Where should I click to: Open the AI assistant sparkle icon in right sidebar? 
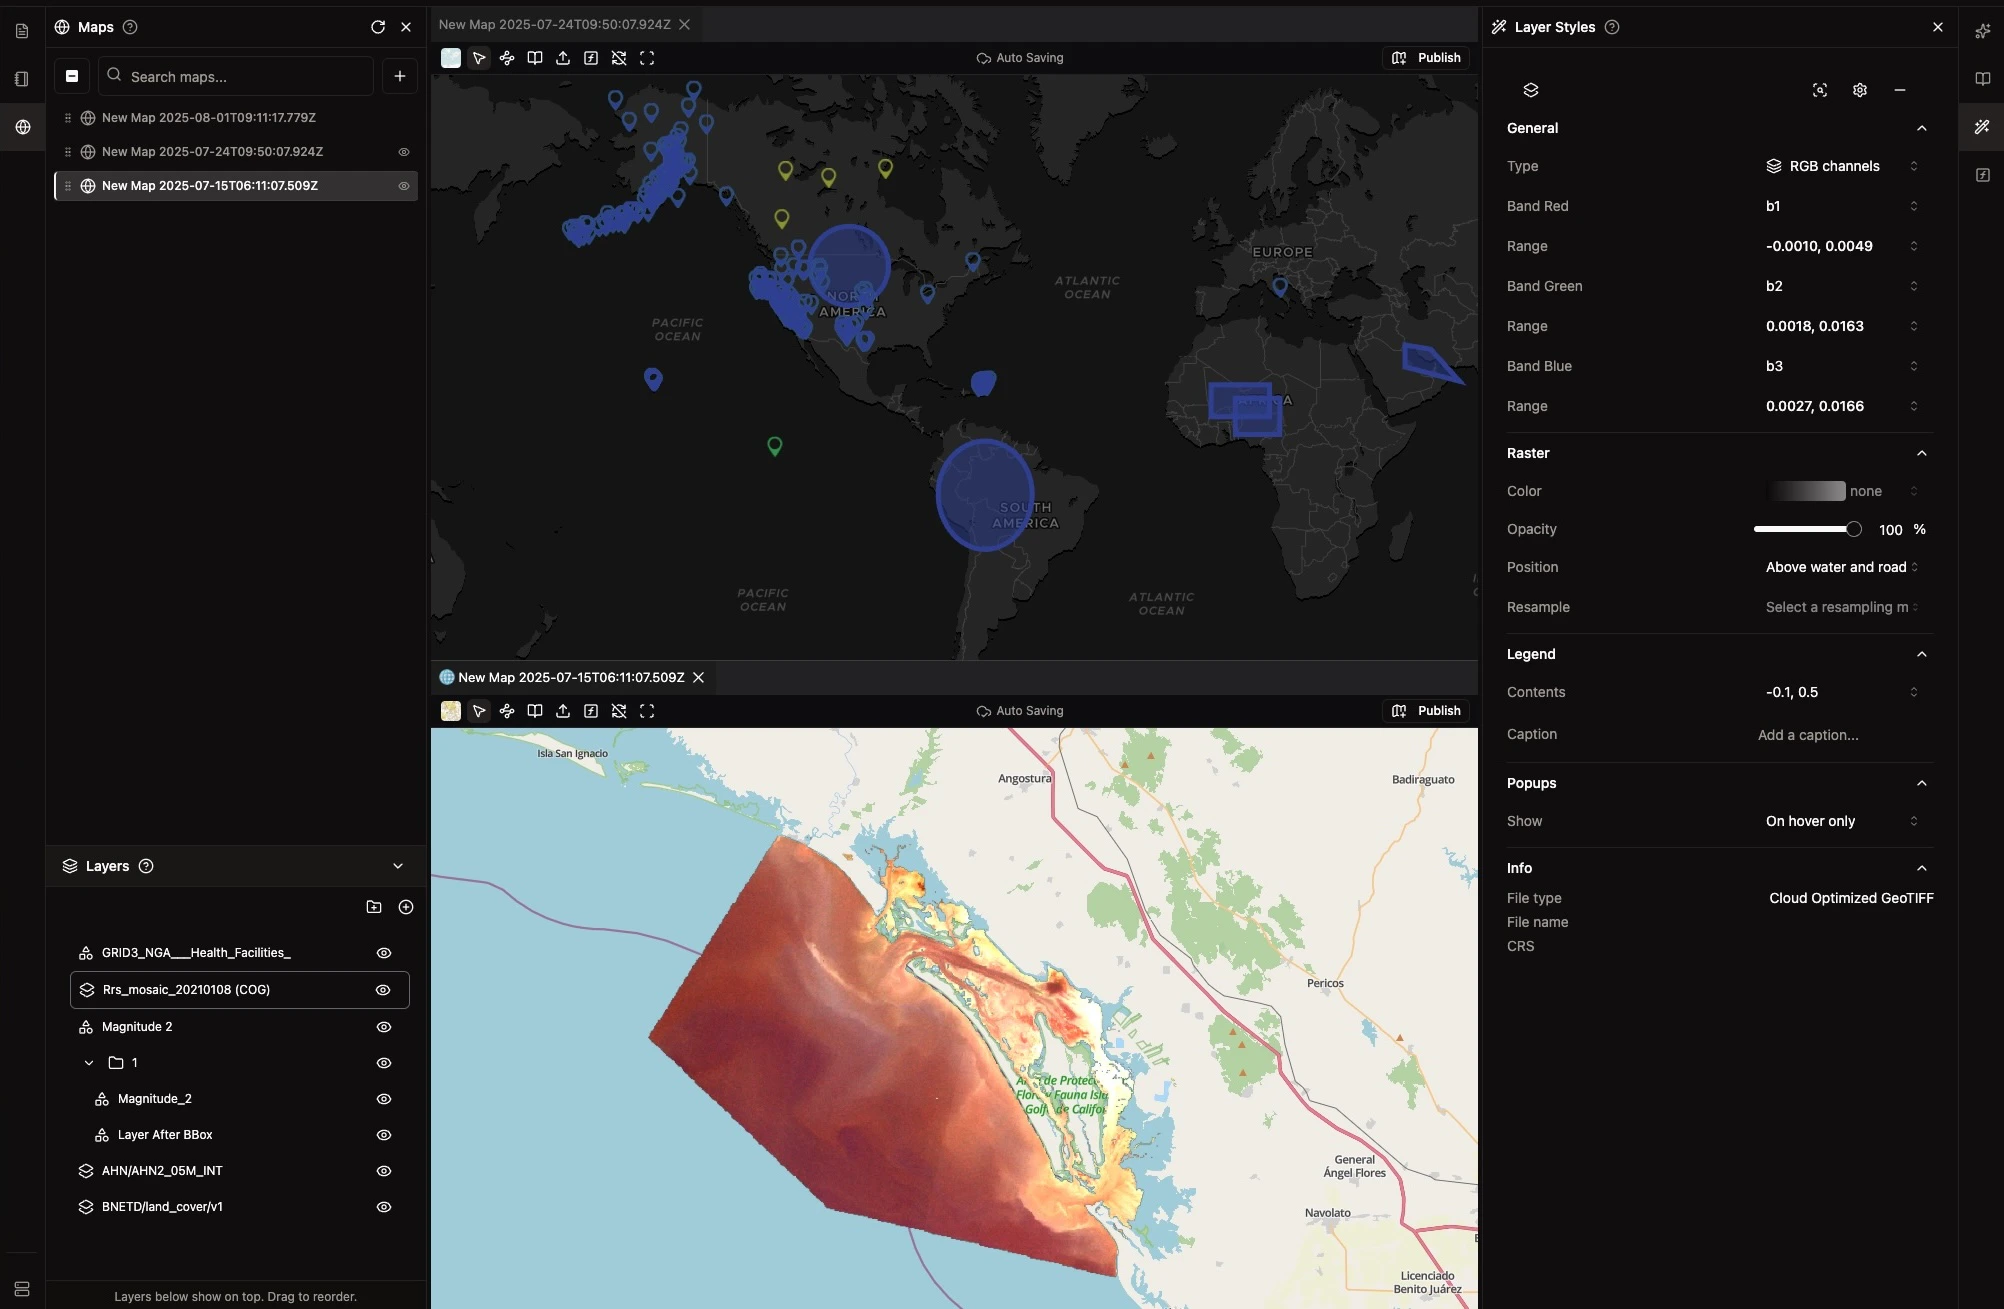(1983, 31)
